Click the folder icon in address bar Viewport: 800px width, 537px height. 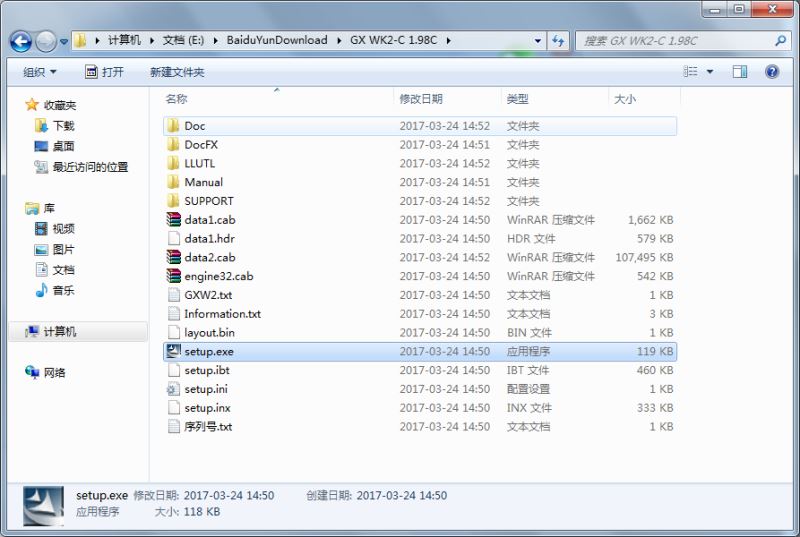80,40
